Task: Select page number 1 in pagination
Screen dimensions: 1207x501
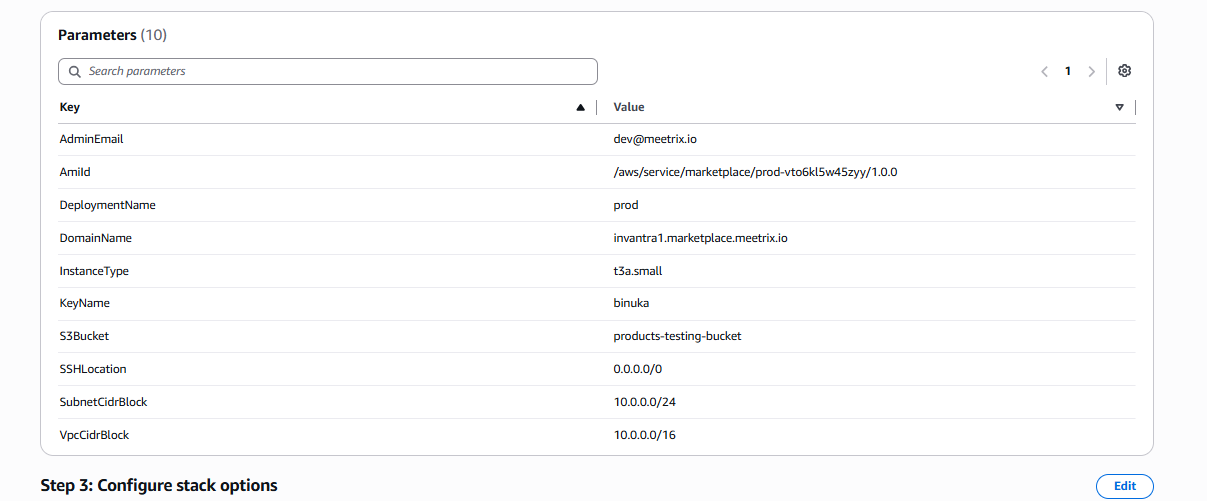Action: point(1068,71)
